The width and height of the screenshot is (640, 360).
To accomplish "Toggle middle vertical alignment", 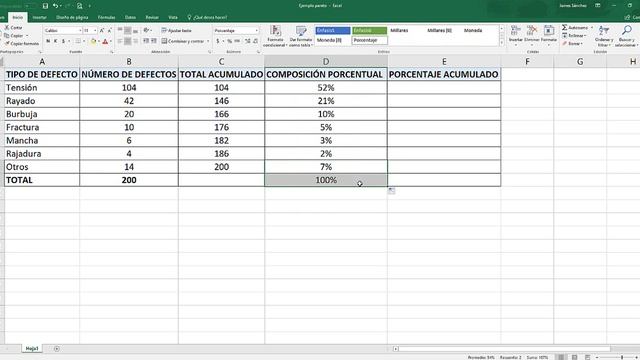I will 128,31.
